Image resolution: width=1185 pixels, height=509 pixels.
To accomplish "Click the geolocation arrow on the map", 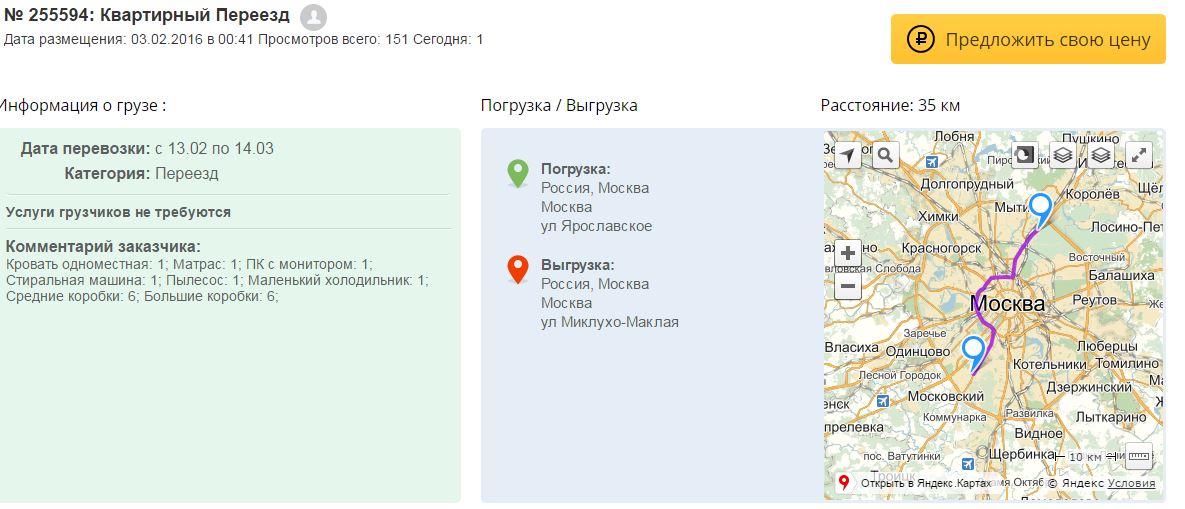I will pyautogui.click(x=847, y=155).
